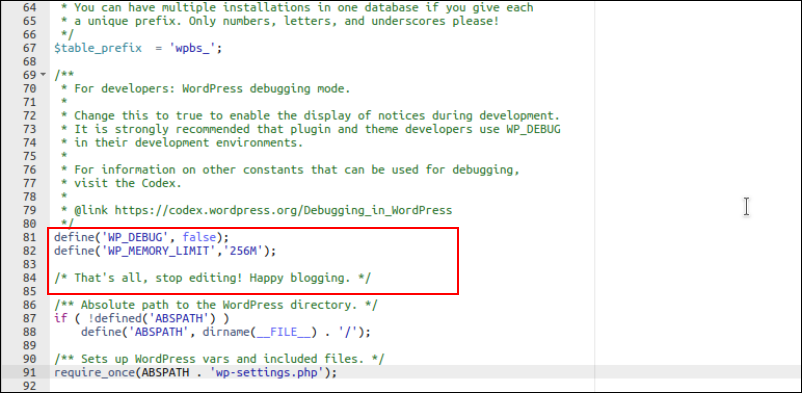The image size is (802, 393).
Task: Click the 'if' keyword on line 87
Action: tap(61, 318)
